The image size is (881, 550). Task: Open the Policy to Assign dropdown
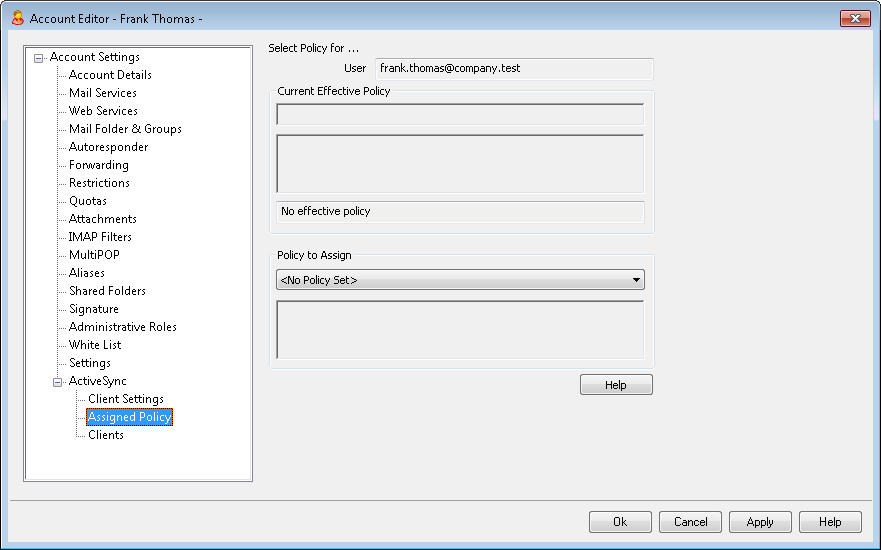pyautogui.click(x=460, y=280)
